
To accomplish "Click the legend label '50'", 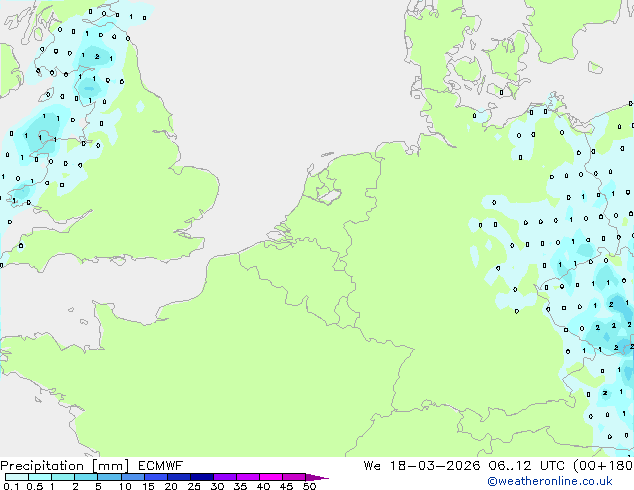I will coord(309,486).
